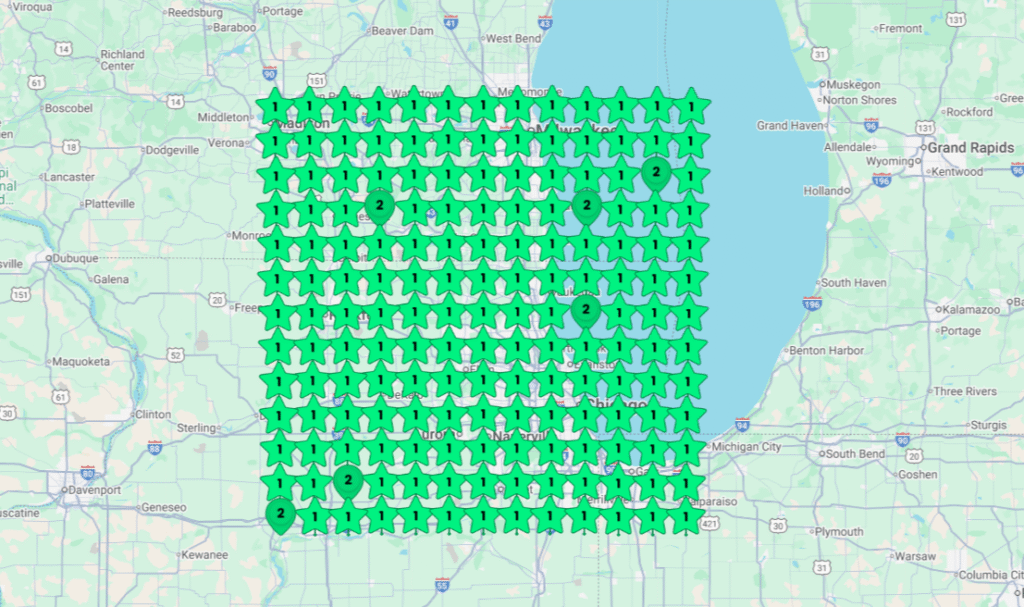Click the bottom-right corner star near Valparaiso

pos(688,517)
